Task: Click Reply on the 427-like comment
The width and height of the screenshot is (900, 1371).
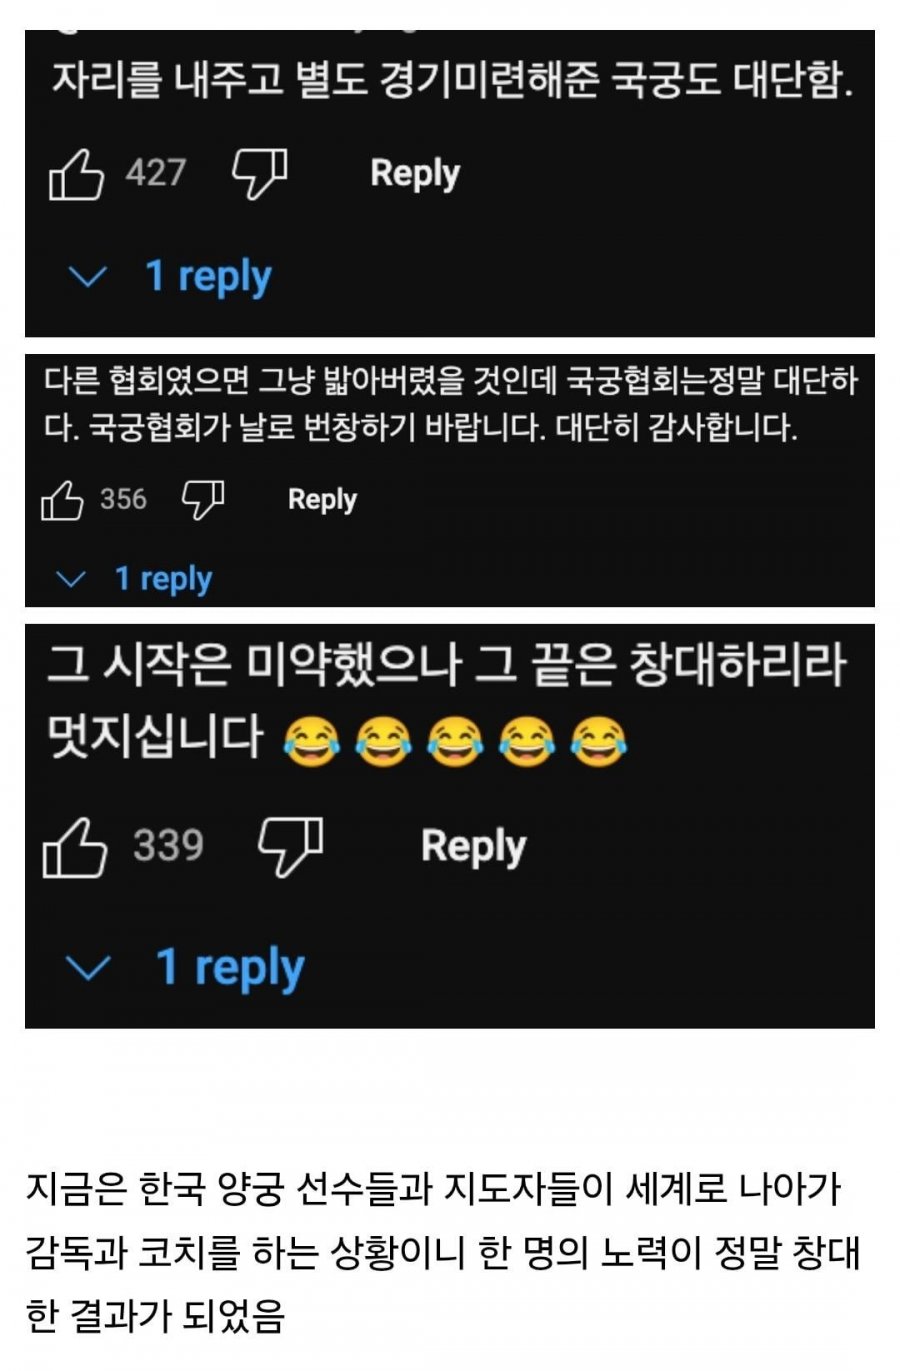Action: point(415,174)
